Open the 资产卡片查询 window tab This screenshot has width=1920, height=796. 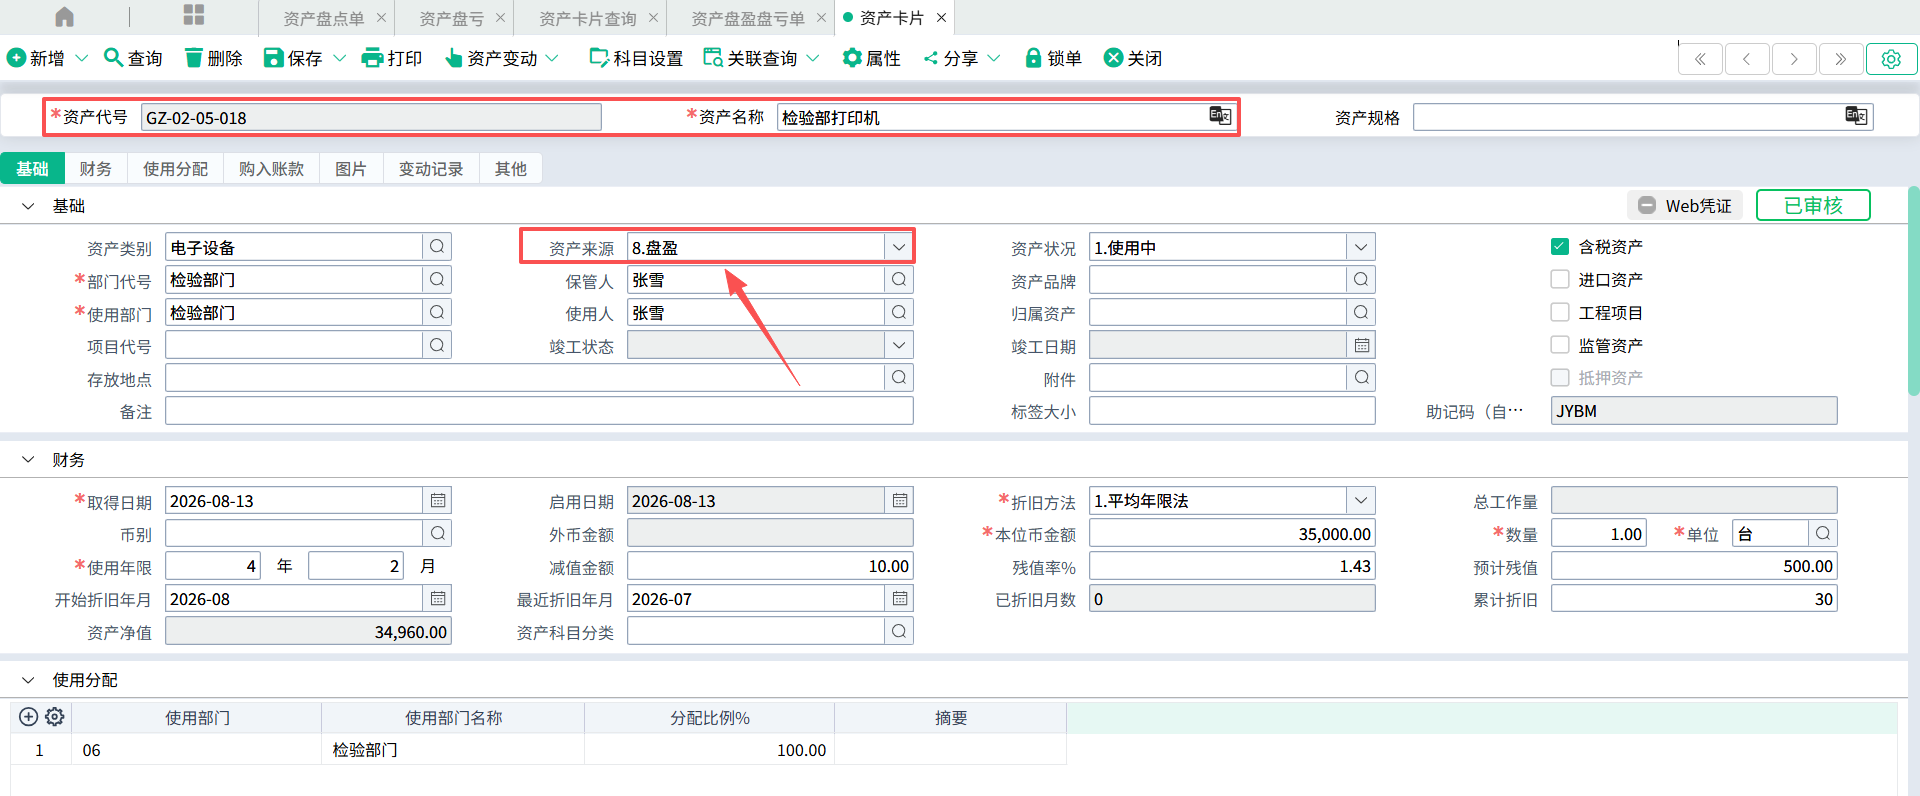pos(588,18)
